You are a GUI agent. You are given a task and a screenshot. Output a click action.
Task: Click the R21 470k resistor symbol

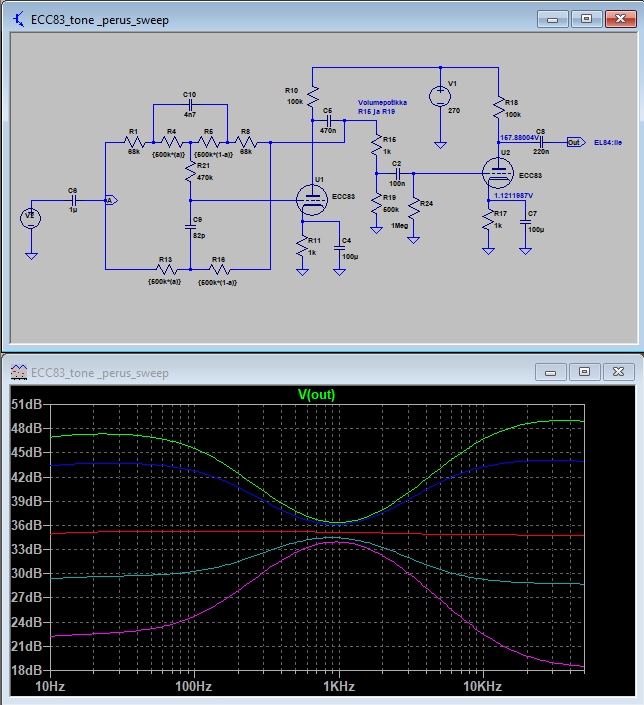coord(190,173)
